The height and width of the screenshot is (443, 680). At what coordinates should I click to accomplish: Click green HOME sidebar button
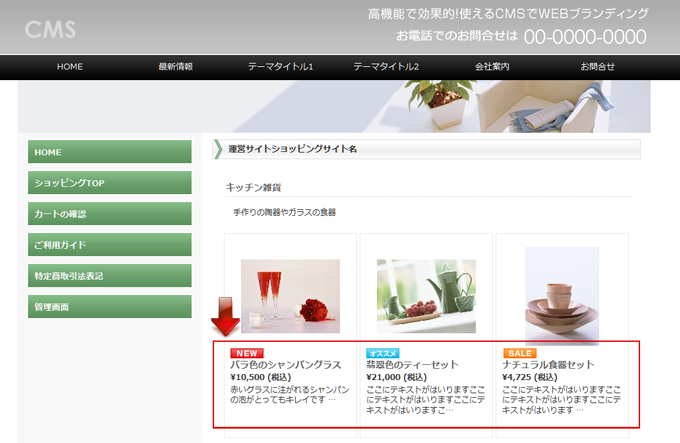pos(110,152)
